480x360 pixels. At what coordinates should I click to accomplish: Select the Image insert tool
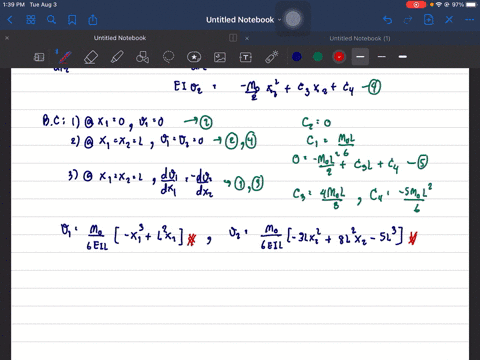[x=220, y=57]
